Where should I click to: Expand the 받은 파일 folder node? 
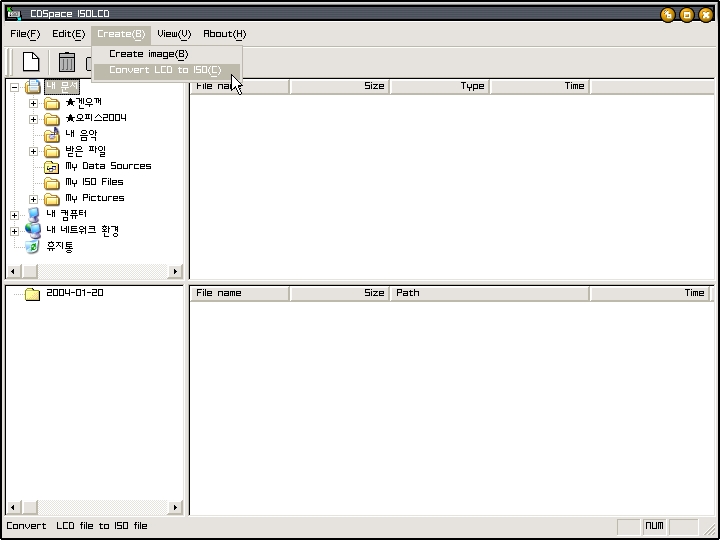click(x=33, y=152)
